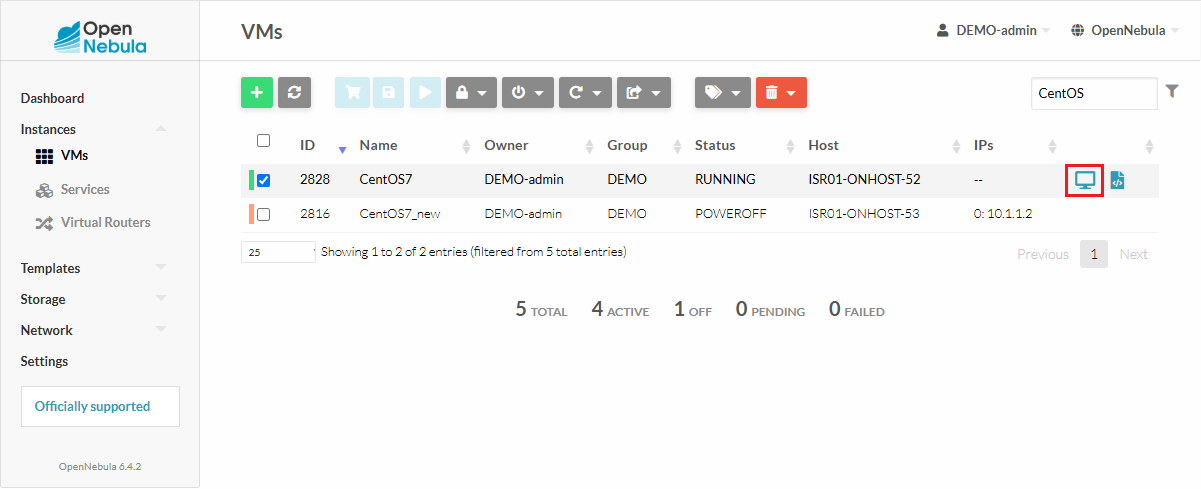Screen dimensions: 1201x489
Task: Click the play resume toolbar icon
Action: [x=424, y=92]
